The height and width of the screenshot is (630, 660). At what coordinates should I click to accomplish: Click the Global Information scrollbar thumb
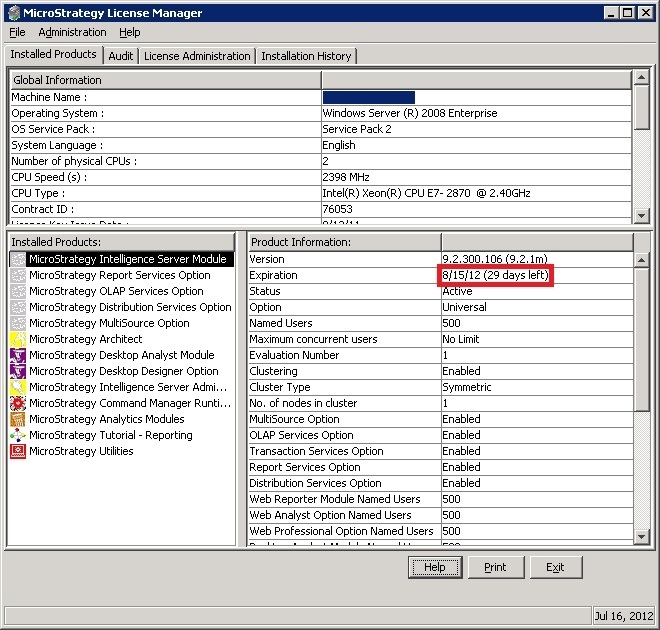pos(641,107)
